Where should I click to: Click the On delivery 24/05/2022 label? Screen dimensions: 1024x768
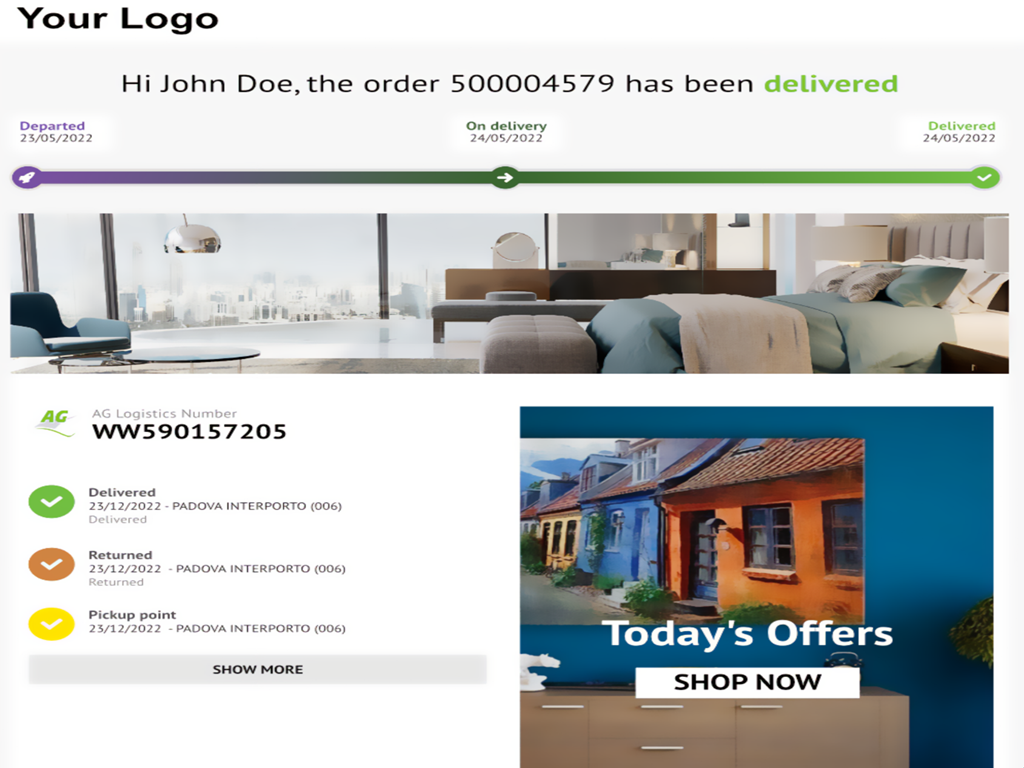(x=506, y=131)
